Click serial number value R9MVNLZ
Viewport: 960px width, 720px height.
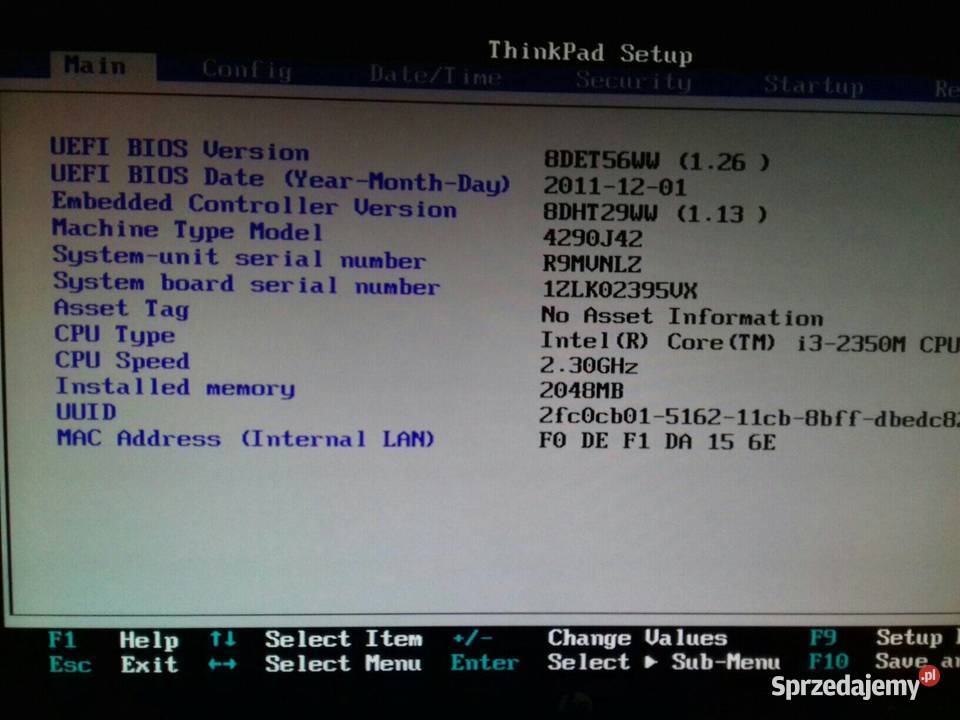point(592,264)
